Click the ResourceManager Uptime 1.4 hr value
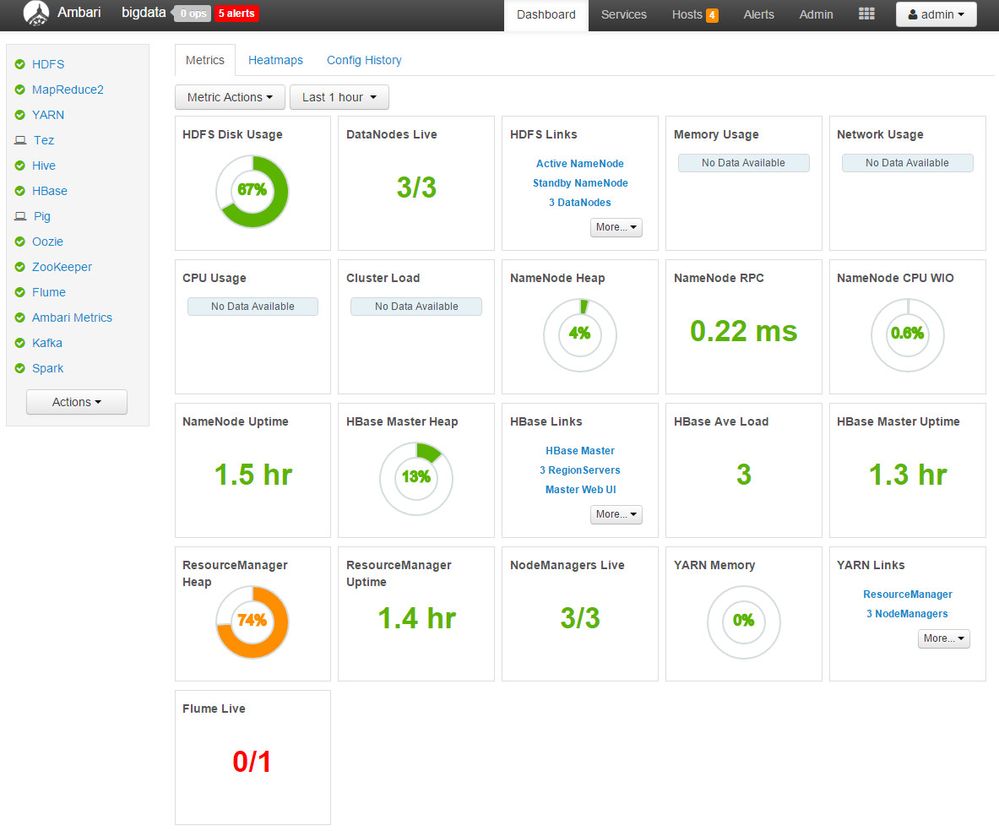999x831 pixels. pos(417,618)
